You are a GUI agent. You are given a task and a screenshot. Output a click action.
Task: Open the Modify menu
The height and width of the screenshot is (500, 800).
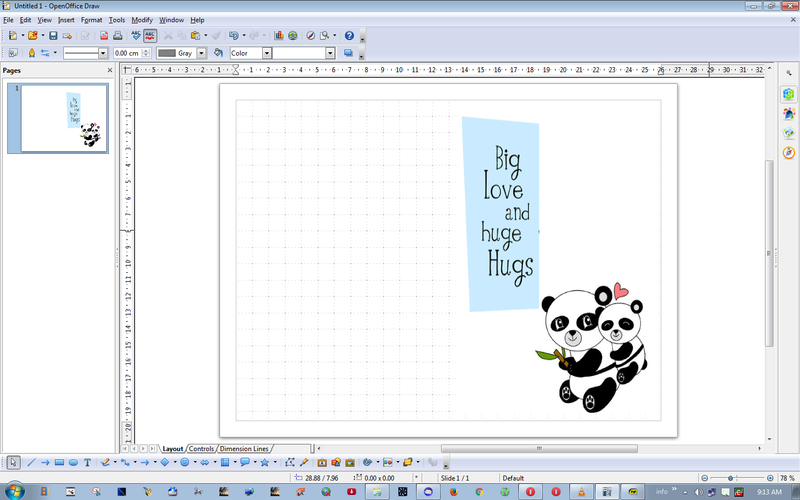142,20
